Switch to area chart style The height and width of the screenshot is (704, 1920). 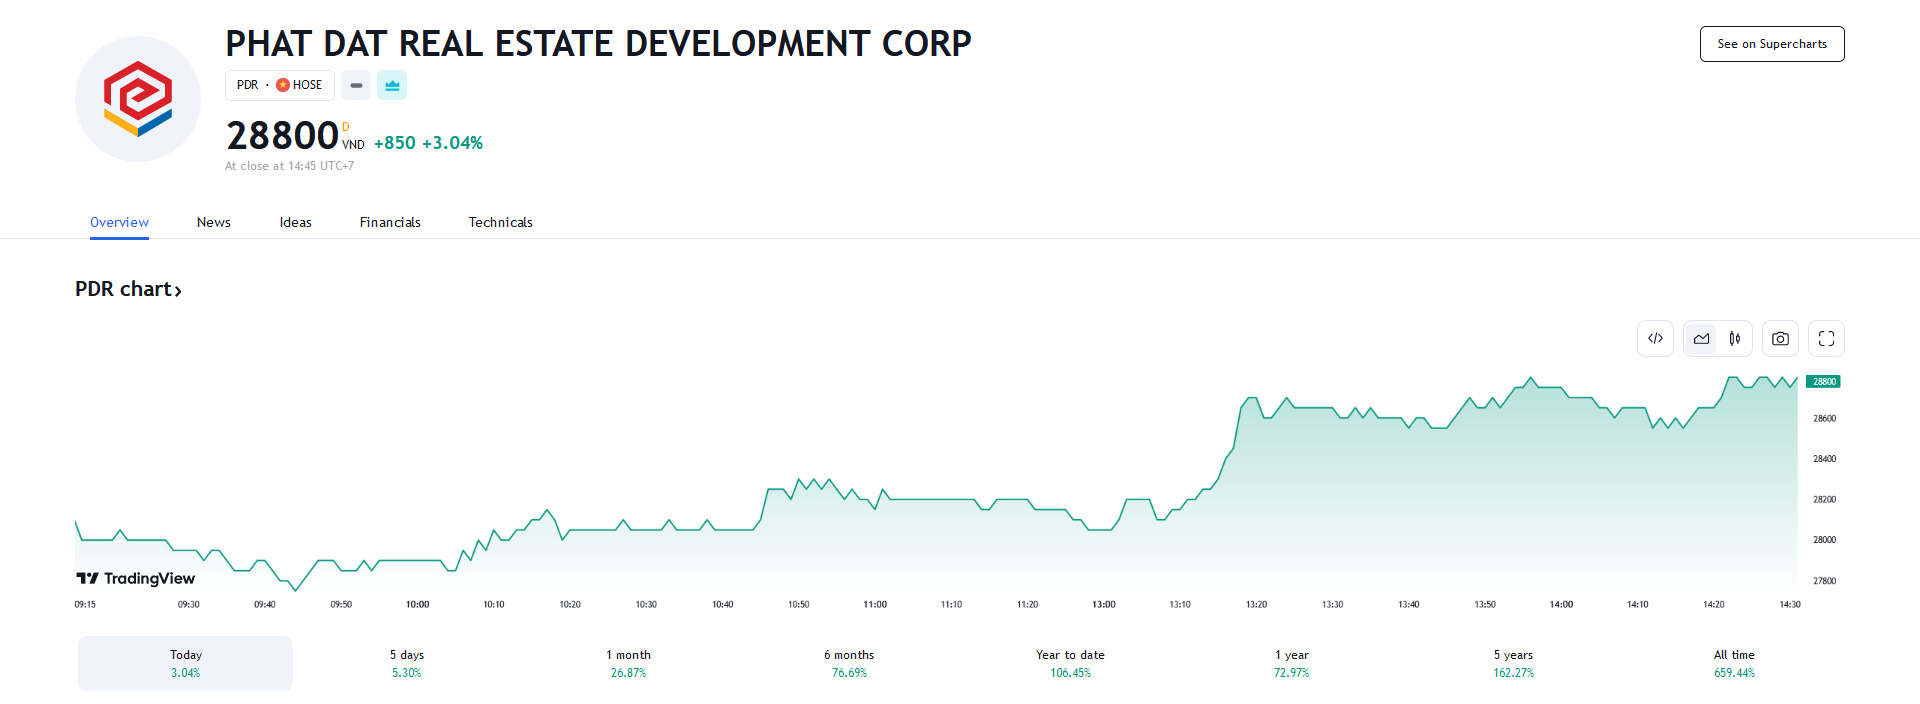[1701, 339]
